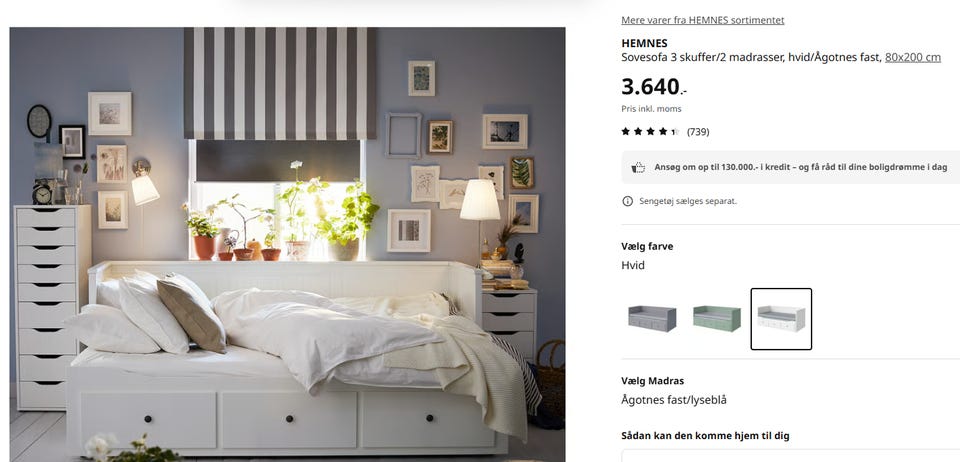The width and height of the screenshot is (960, 462).
Task: Click the Hvid colour label
Action: tap(632, 266)
